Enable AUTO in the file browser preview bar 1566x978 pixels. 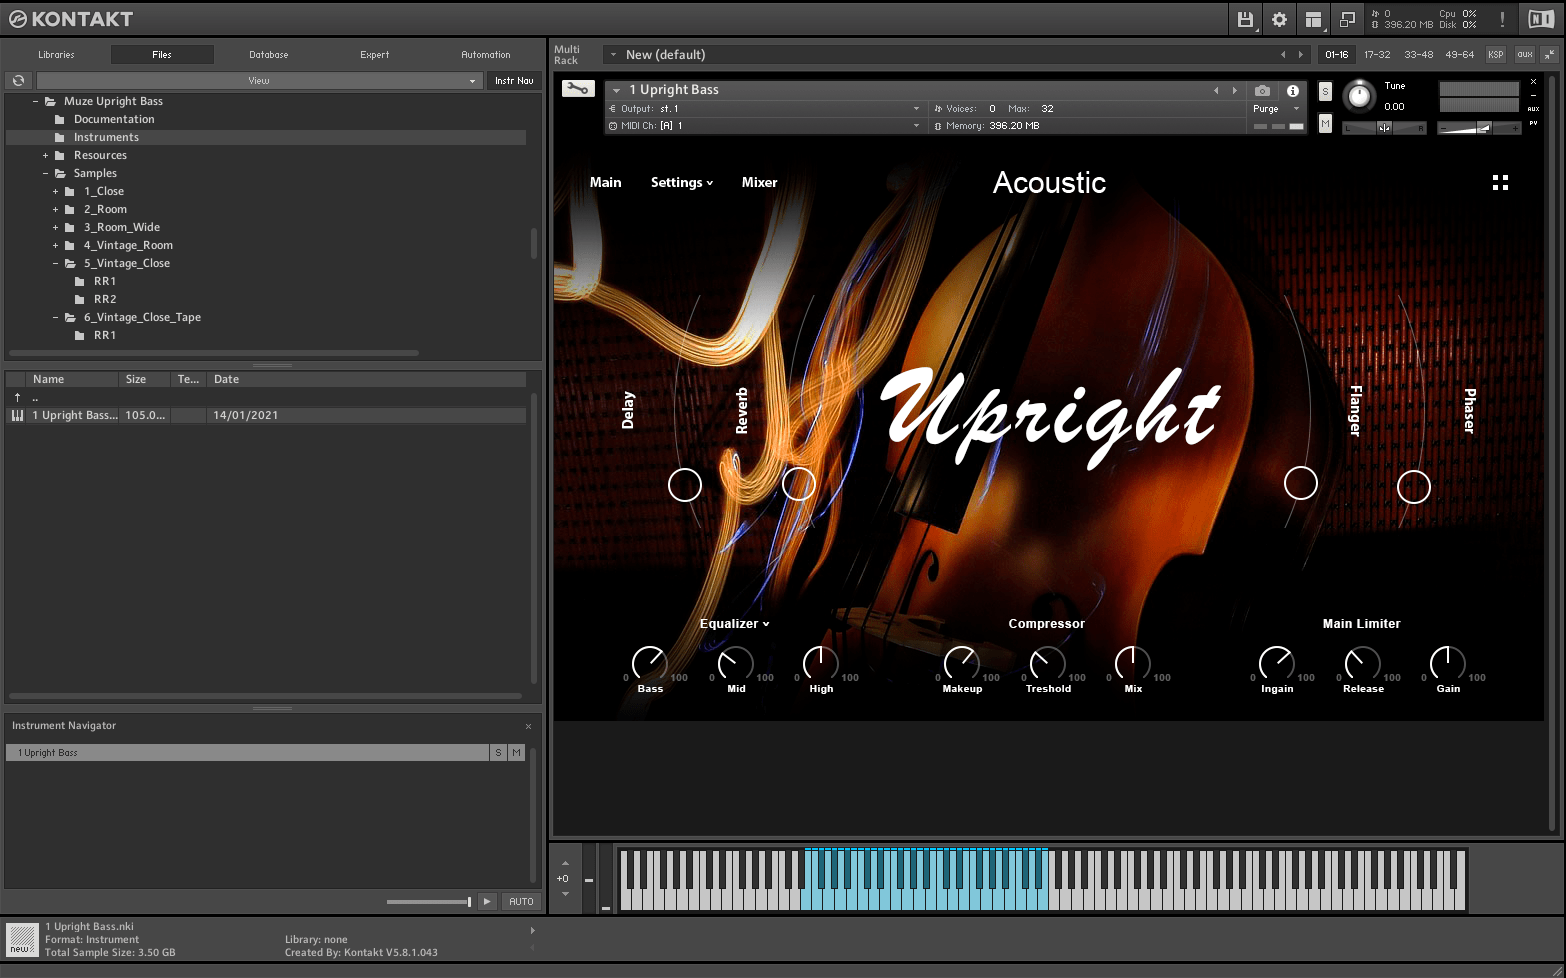point(520,901)
